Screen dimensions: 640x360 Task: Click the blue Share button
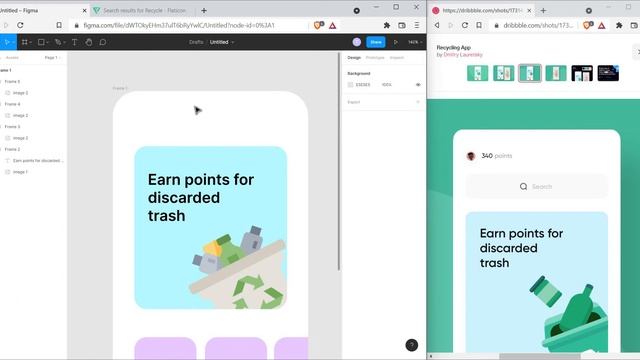point(376,42)
